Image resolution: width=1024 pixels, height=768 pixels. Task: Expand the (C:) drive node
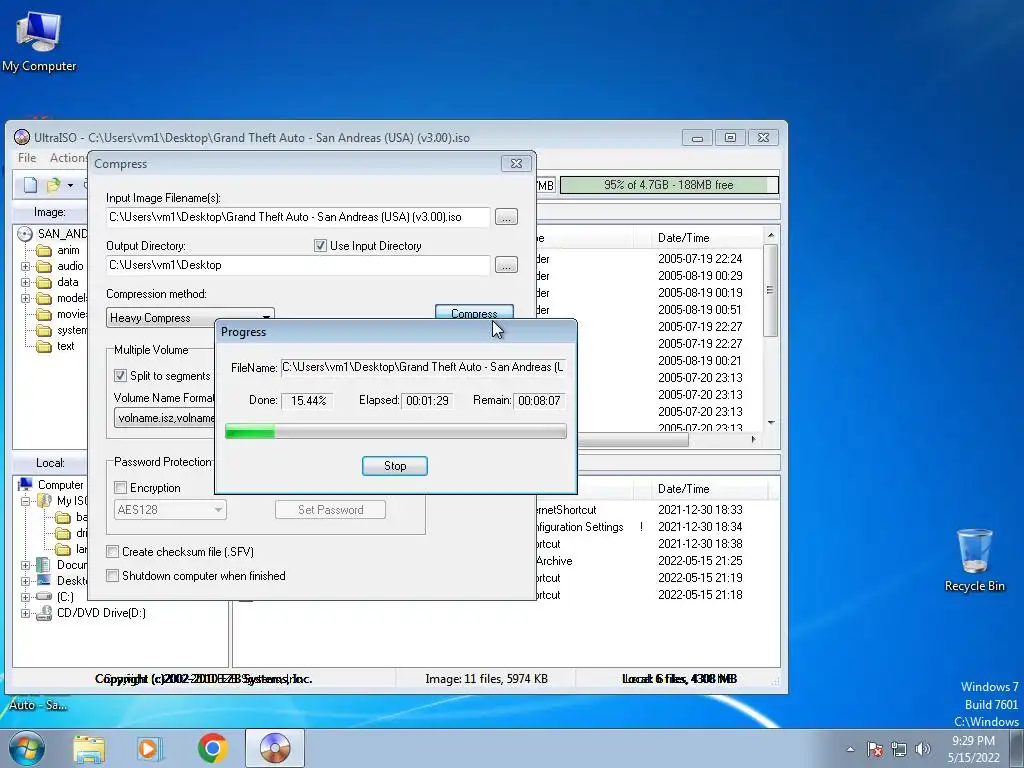[25, 597]
